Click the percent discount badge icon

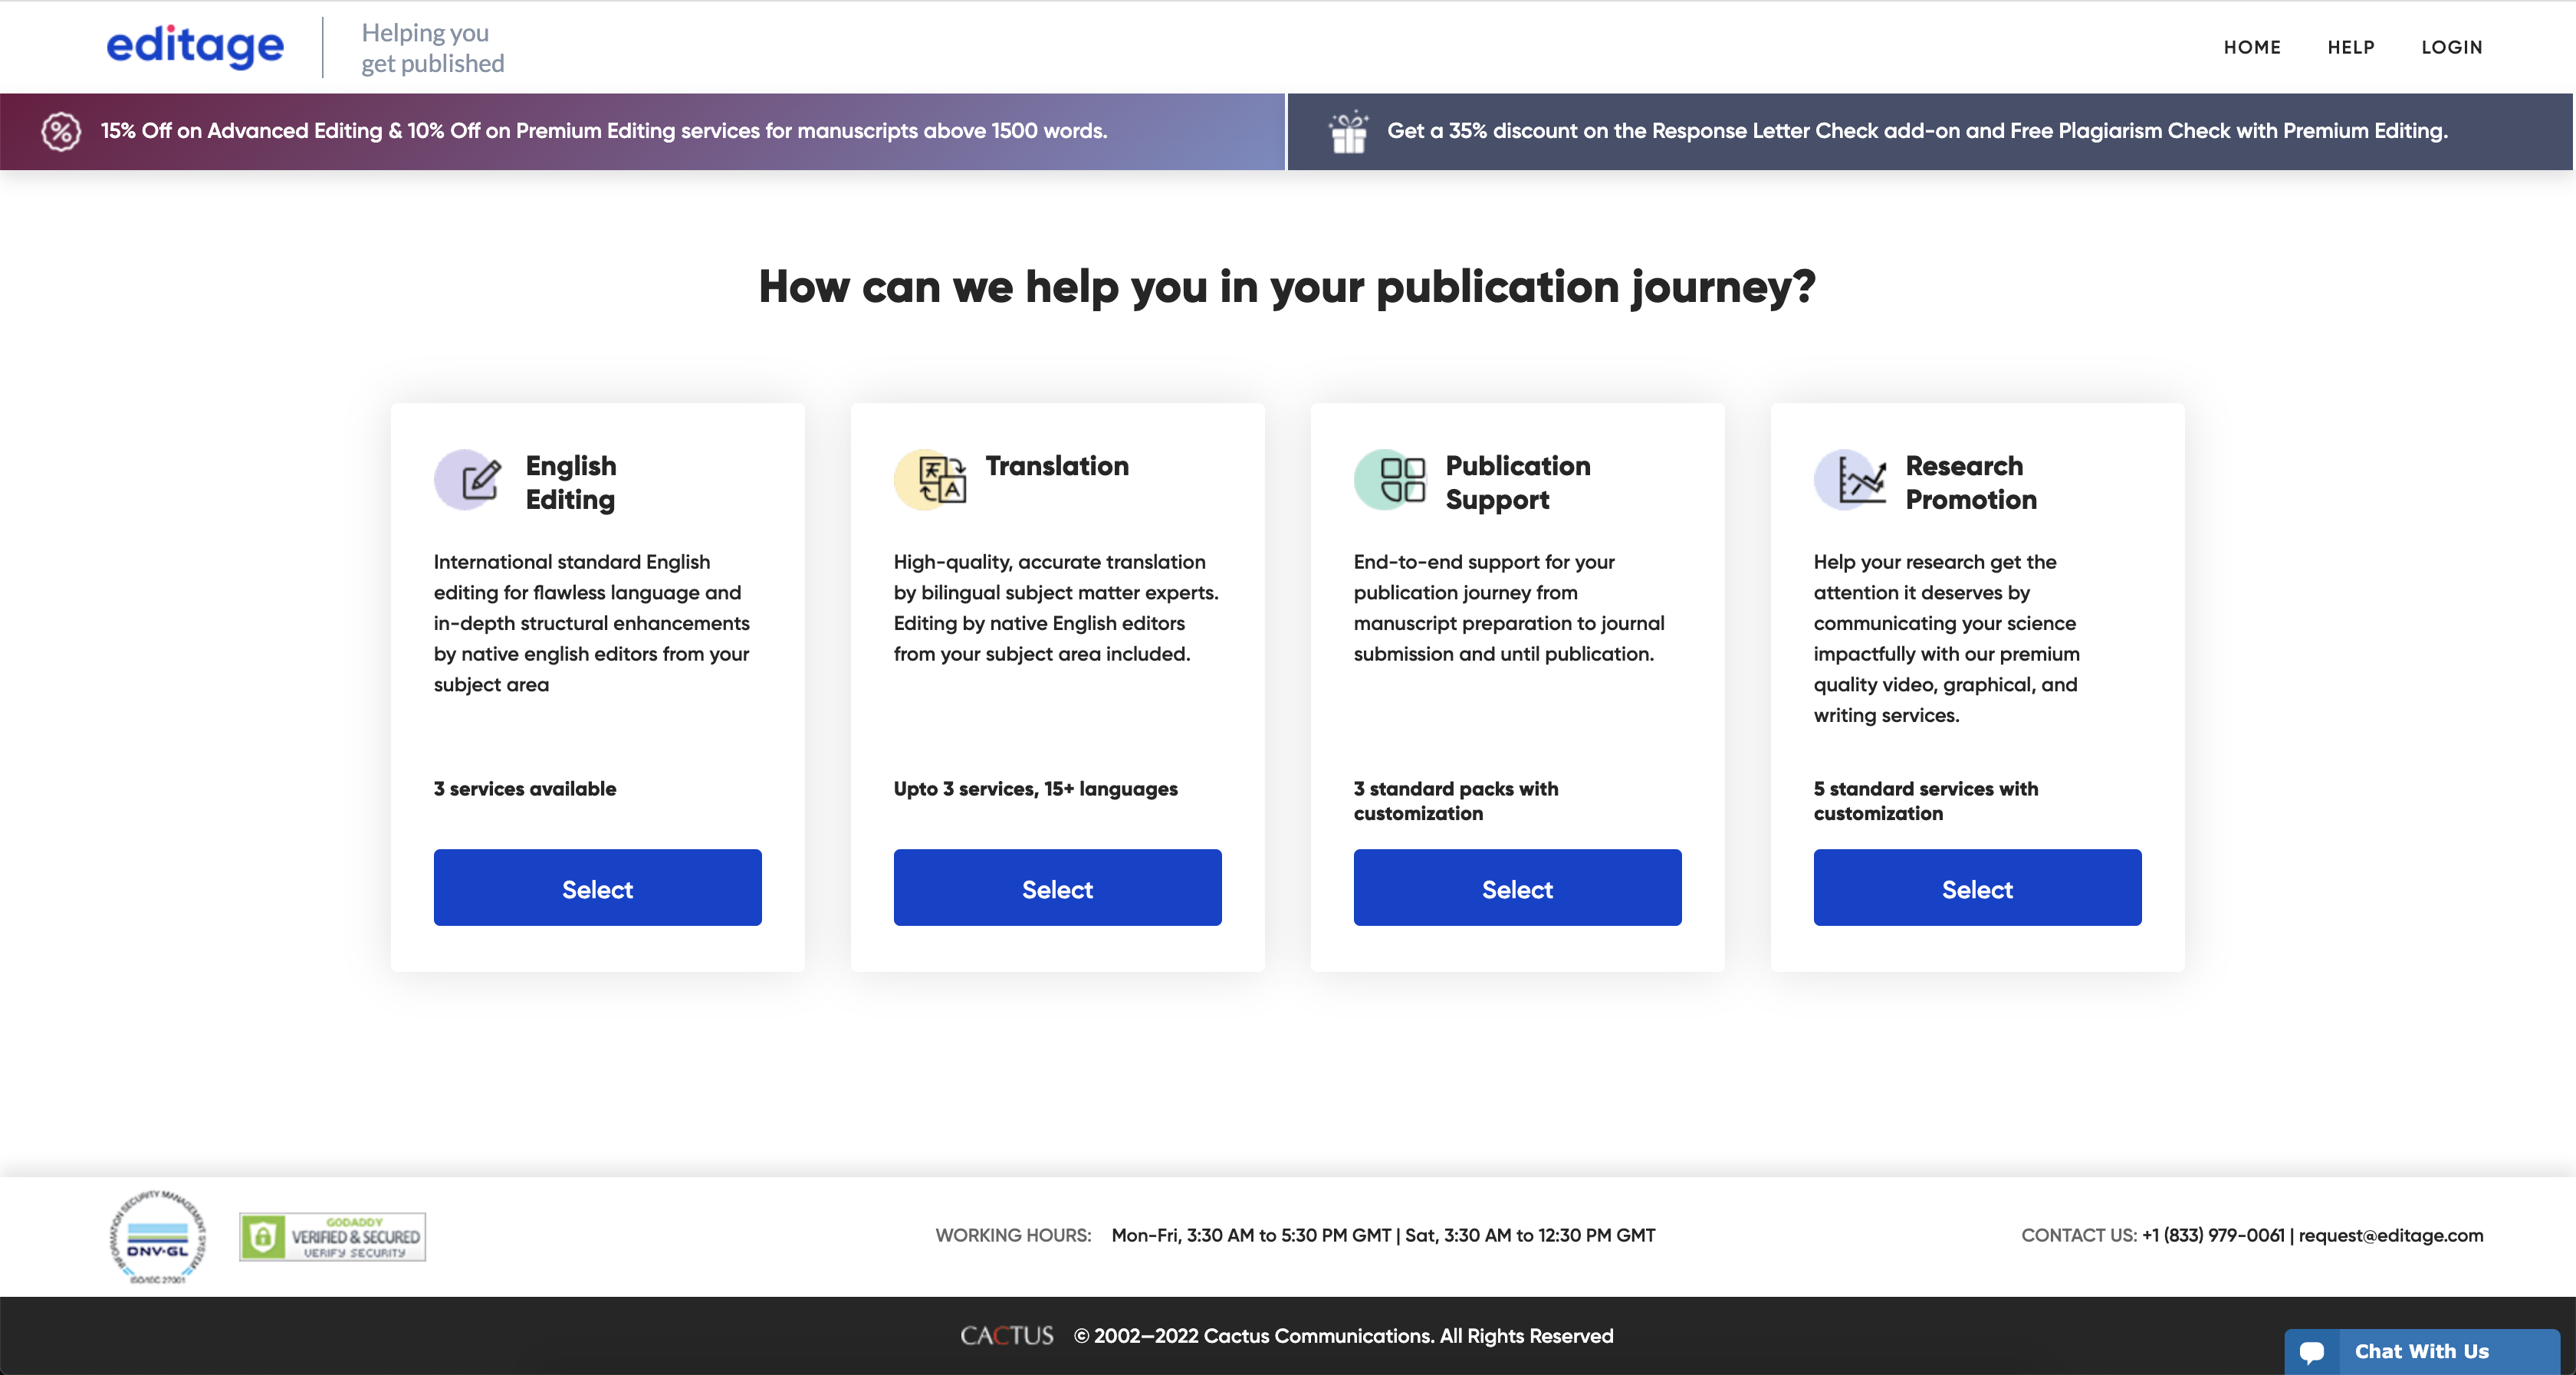point(61,132)
